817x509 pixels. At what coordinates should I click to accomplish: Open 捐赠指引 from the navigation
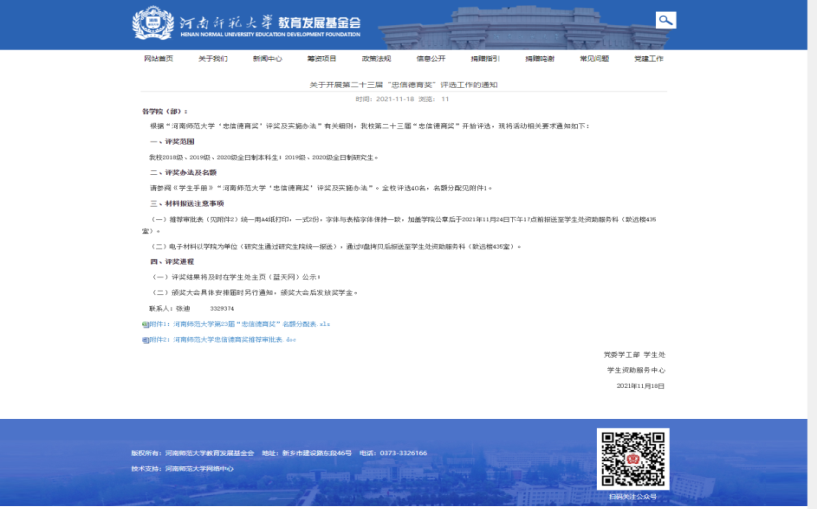(485, 59)
